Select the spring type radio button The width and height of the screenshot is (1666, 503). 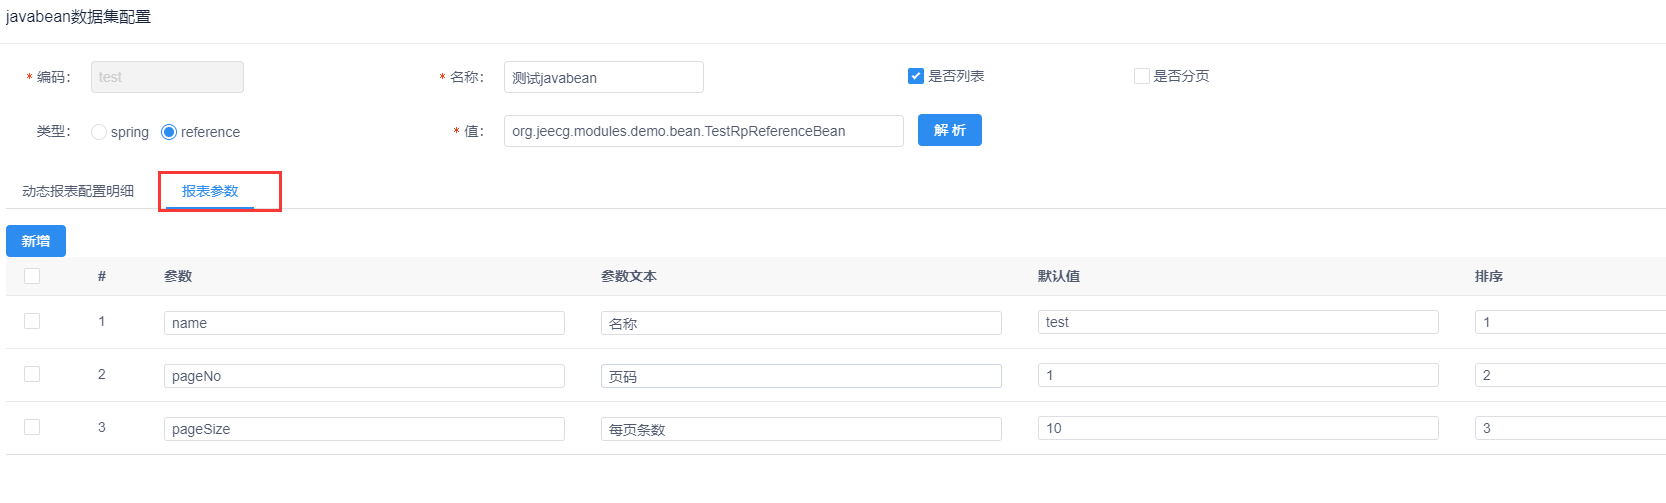click(x=99, y=132)
